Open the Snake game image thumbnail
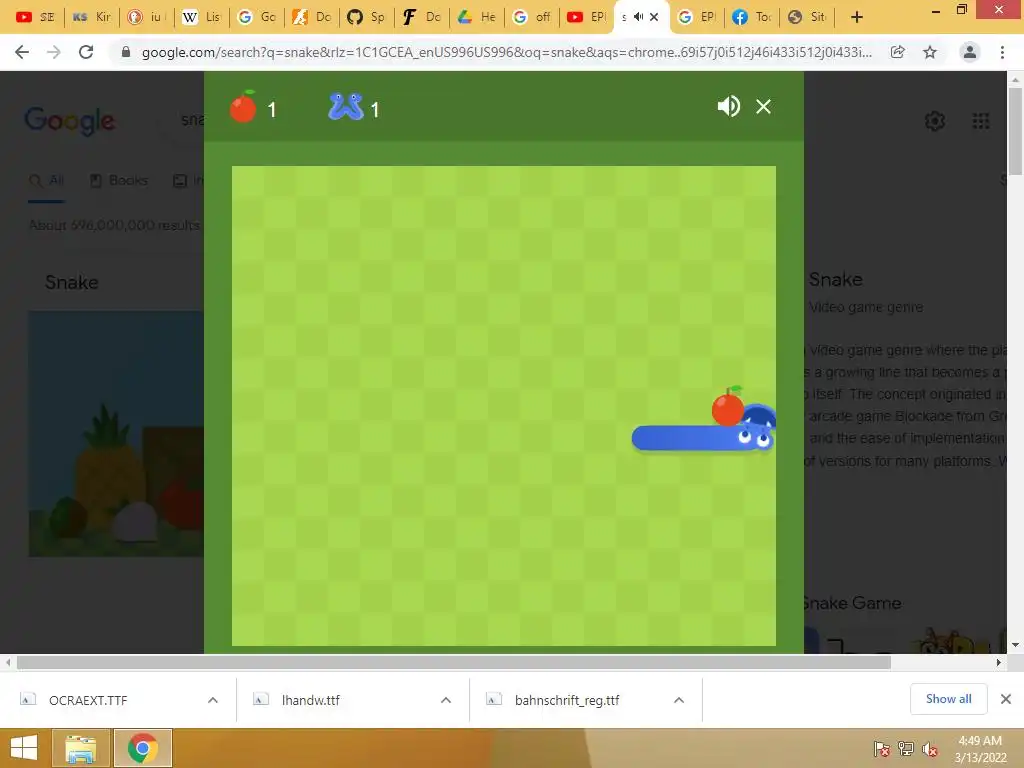 tap(116, 434)
